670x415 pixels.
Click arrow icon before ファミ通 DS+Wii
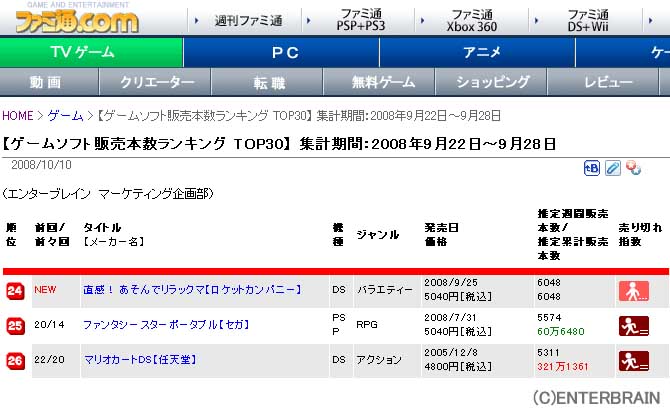pos(536,20)
